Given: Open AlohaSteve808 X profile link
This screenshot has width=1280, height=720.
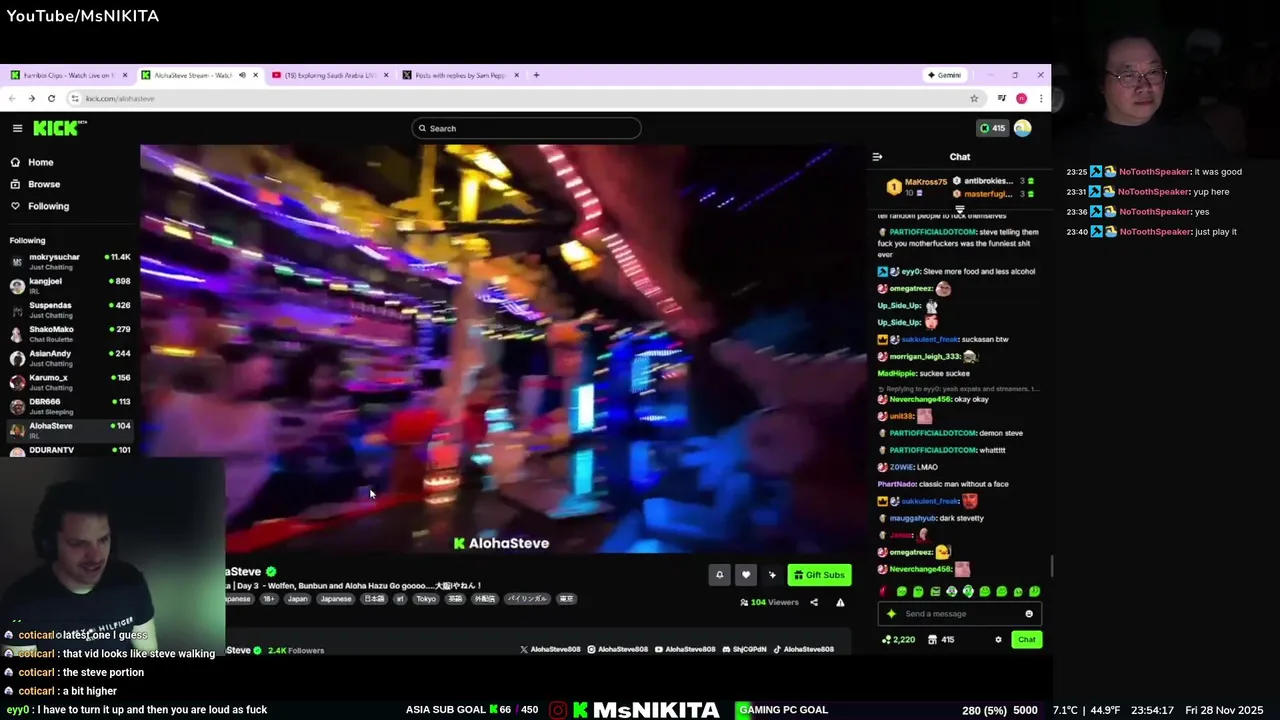Looking at the screenshot, I should click(x=550, y=650).
